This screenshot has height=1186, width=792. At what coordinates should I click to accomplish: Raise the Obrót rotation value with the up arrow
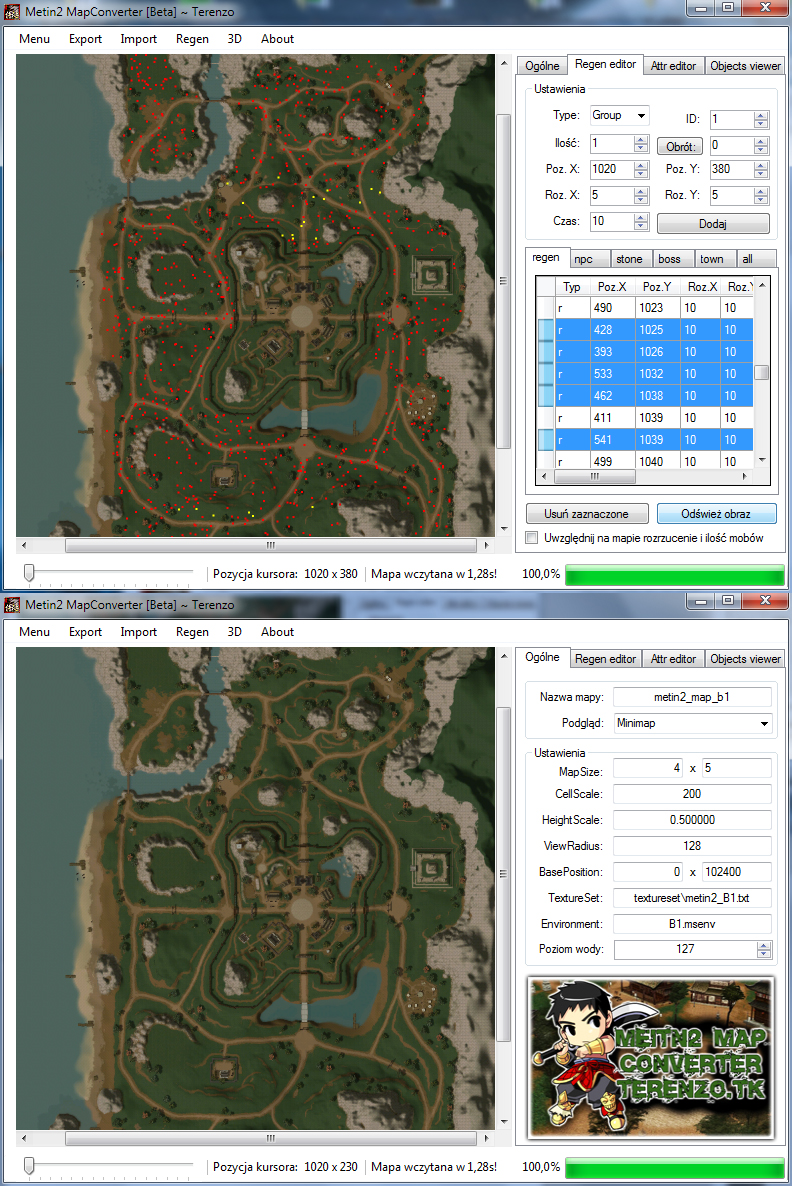pos(761,141)
